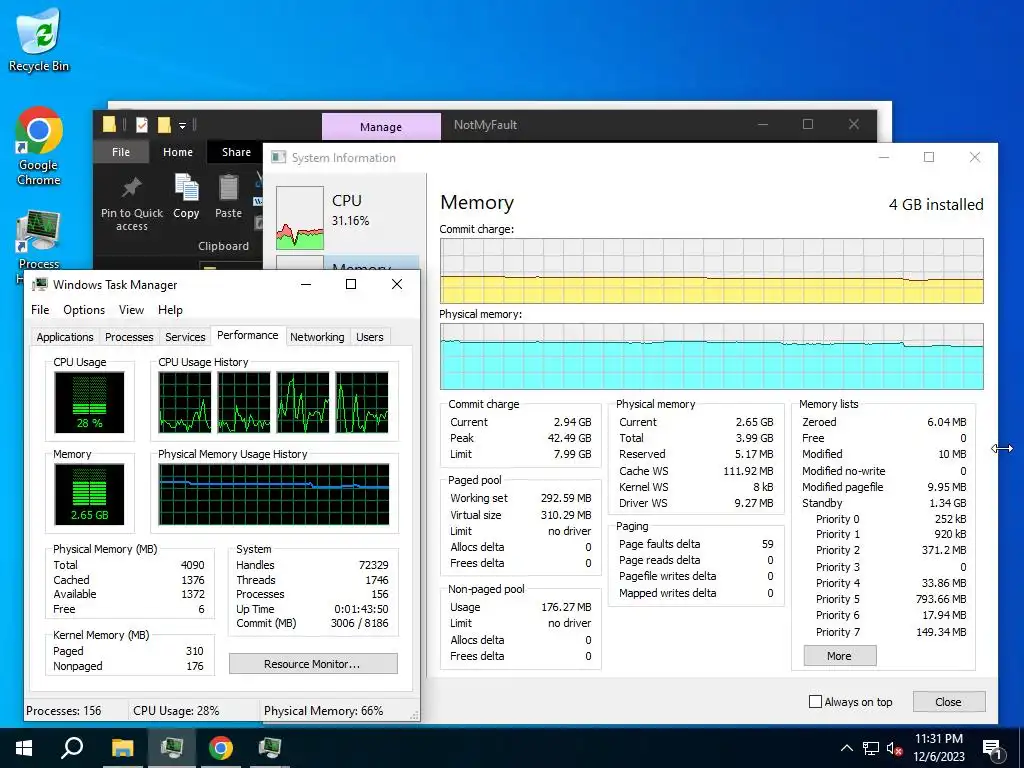Select the Performance tab
Image resolution: width=1024 pixels, height=768 pixels.
point(248,335)
